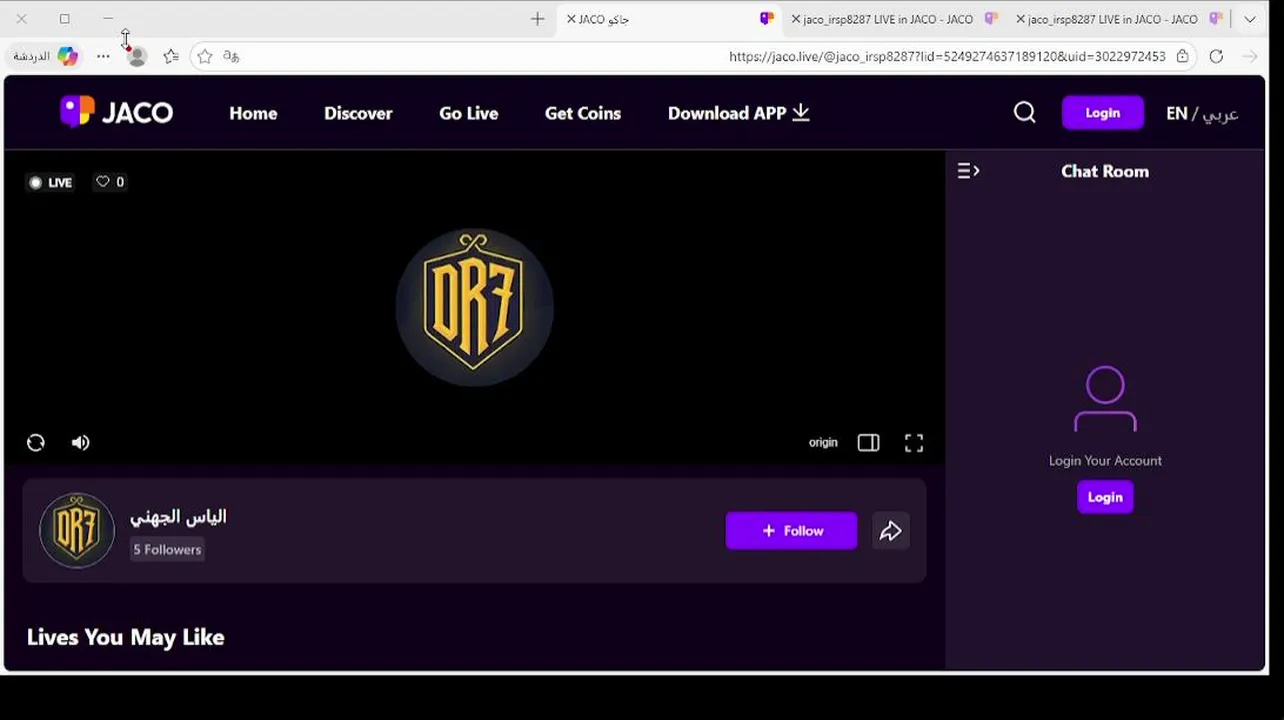Open site permissions lock icon
1284x720 pixels.
click(1182, 56)
